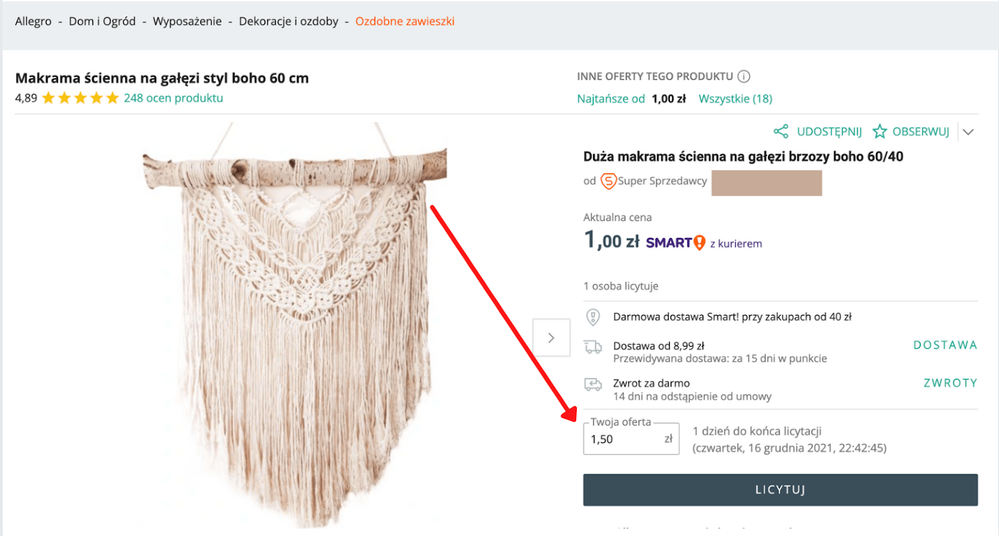Viewport: 999px width, 536px height.
Task: Click the share icon next to UDOSTĘPNIJ
Action: point(781,131)
